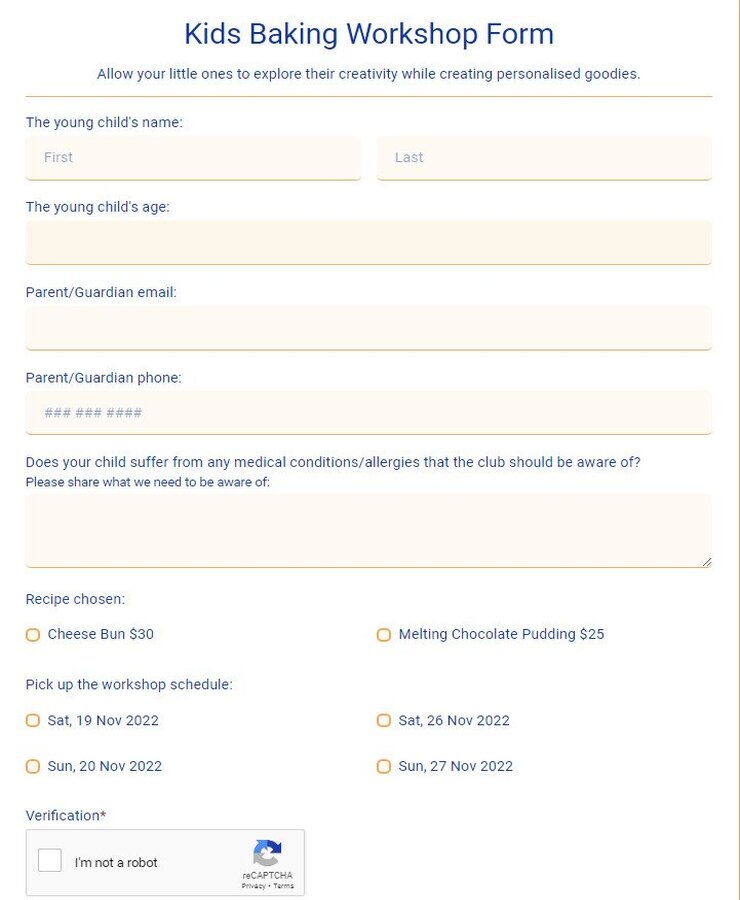Check the "I'm not a robot" checkbox
The width and height of the screenshot is (740, 900).
click(49, 861)
